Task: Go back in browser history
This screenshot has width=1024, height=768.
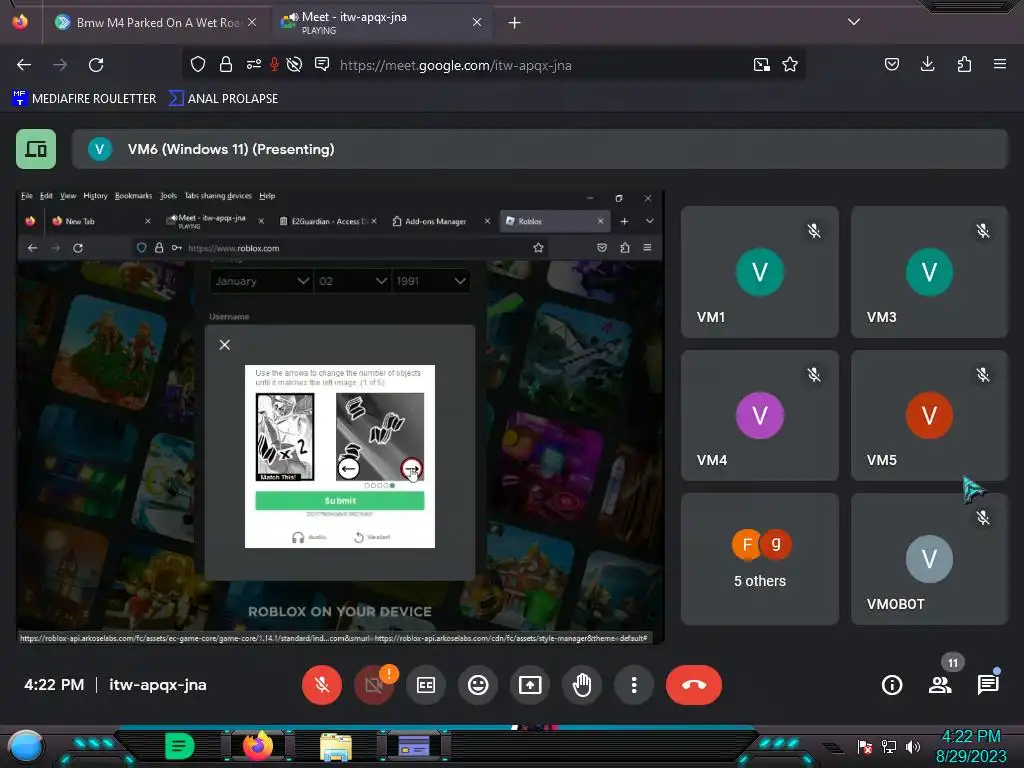Action: [24, 65]
